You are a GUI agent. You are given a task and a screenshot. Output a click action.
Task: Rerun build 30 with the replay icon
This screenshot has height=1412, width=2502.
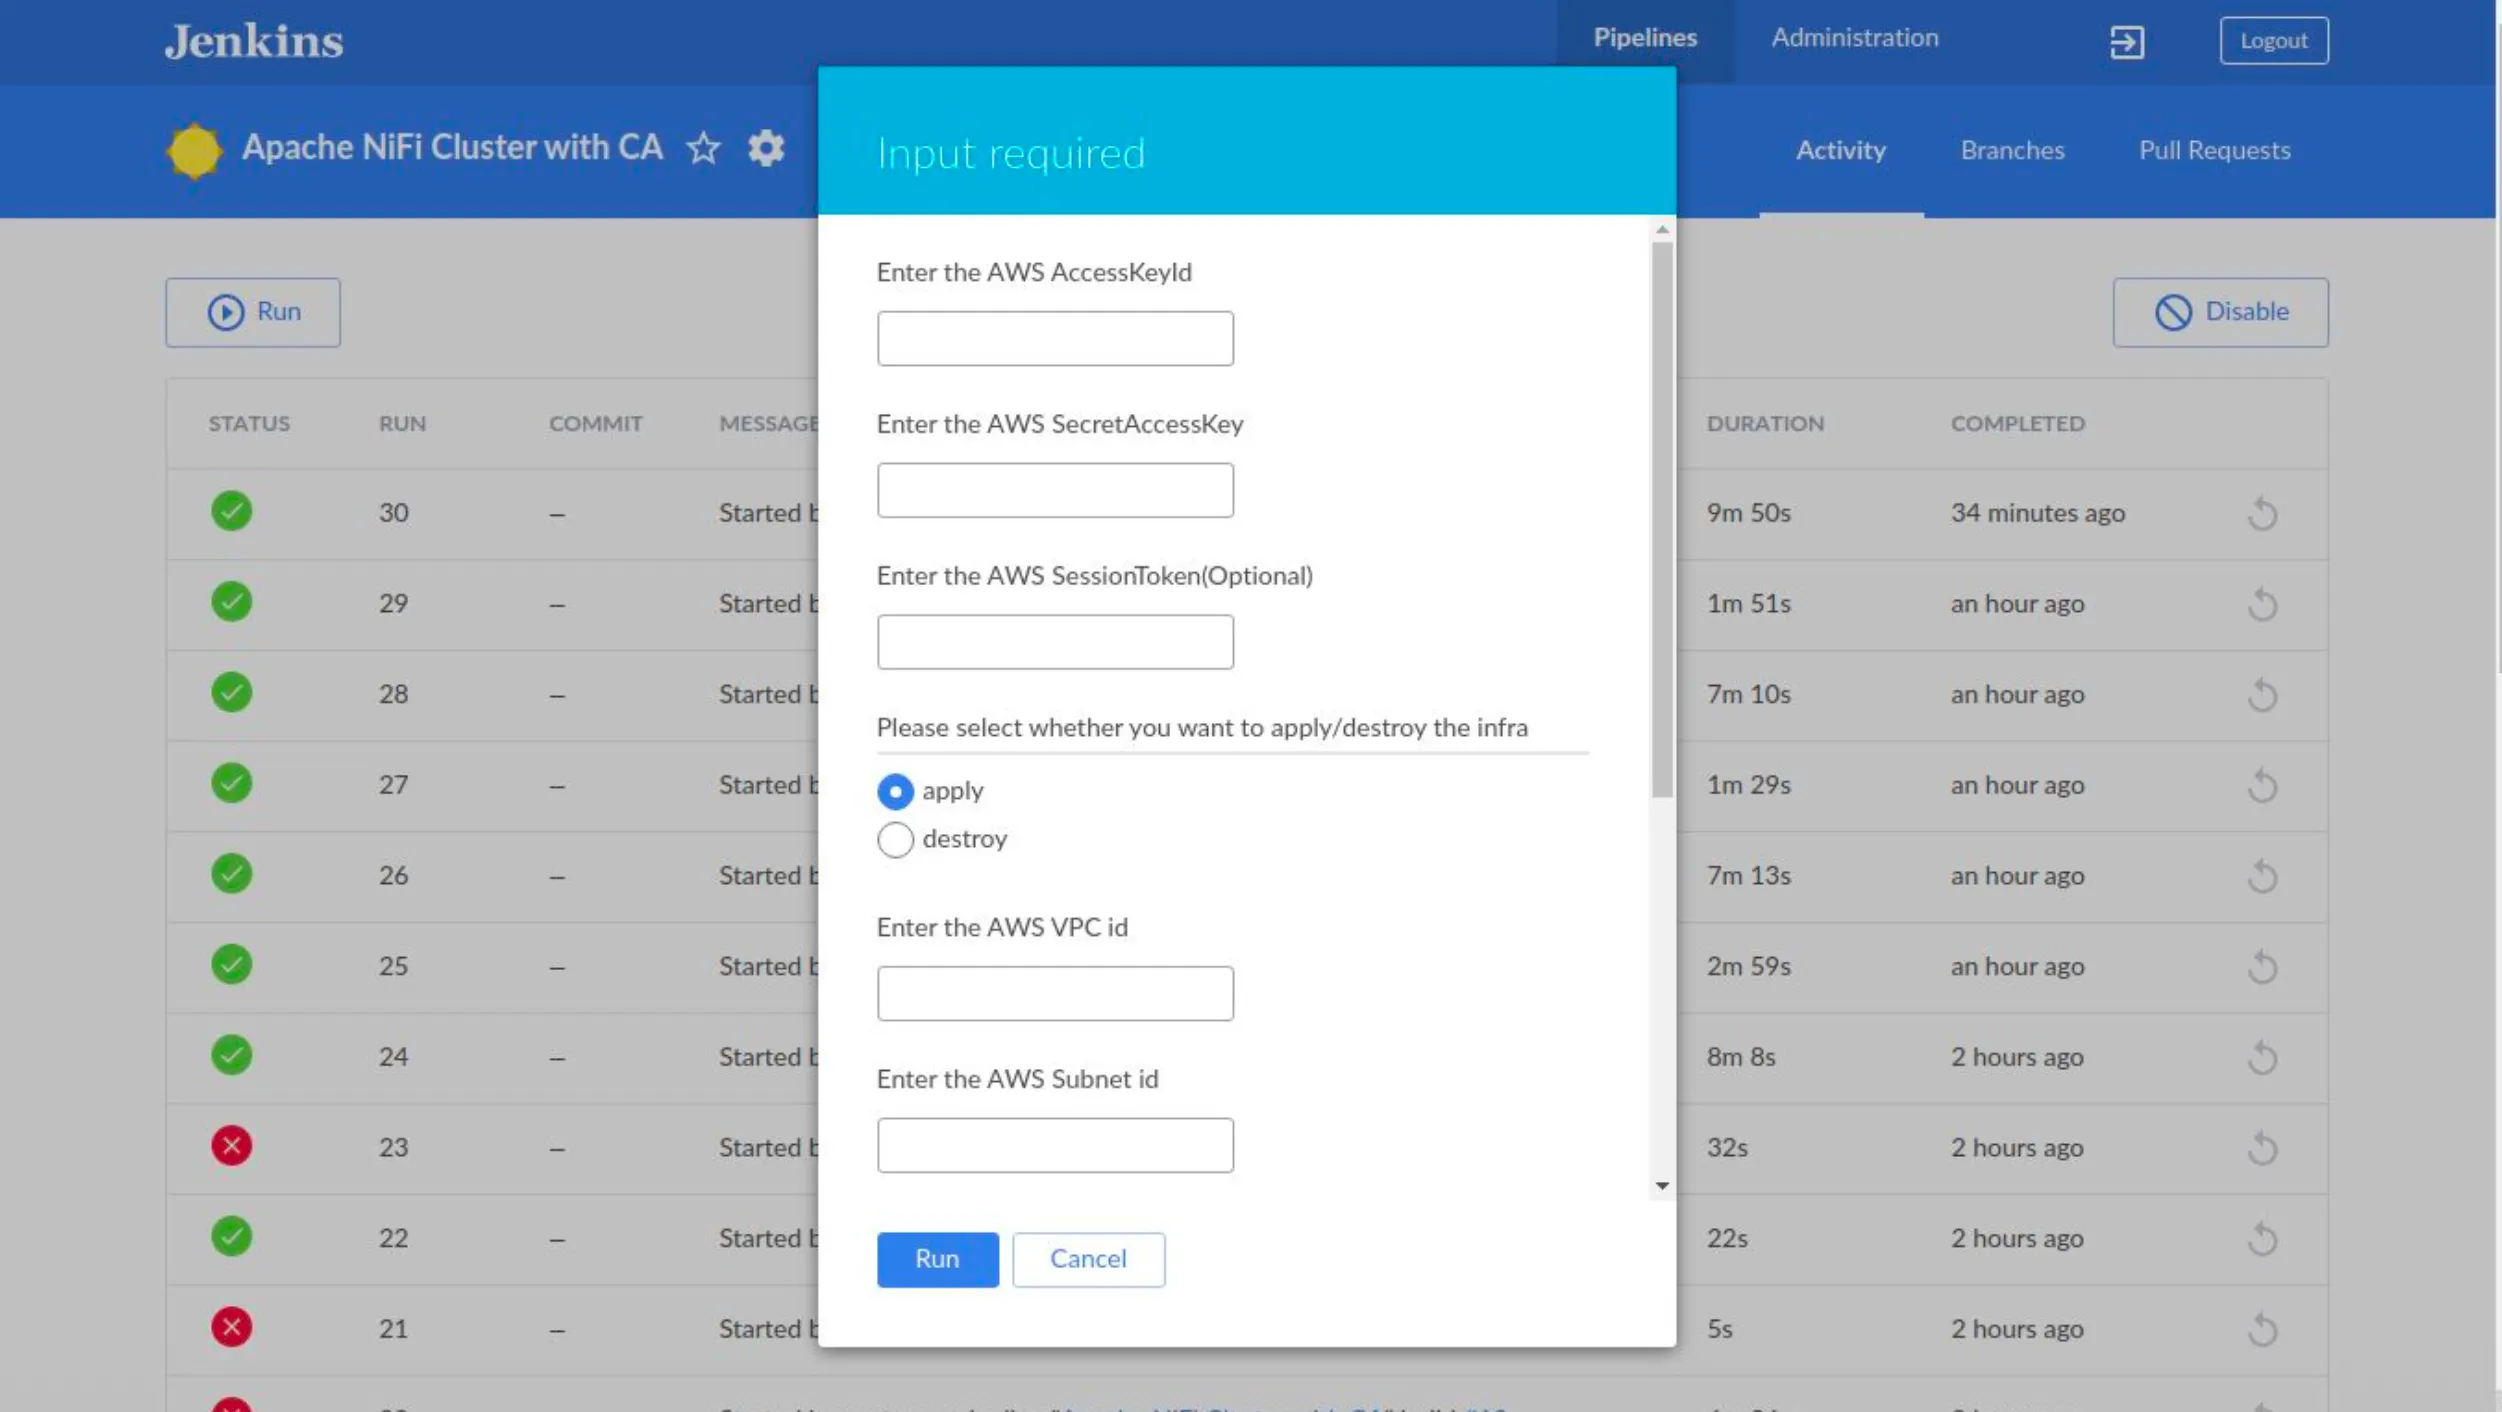(2262, 513)
